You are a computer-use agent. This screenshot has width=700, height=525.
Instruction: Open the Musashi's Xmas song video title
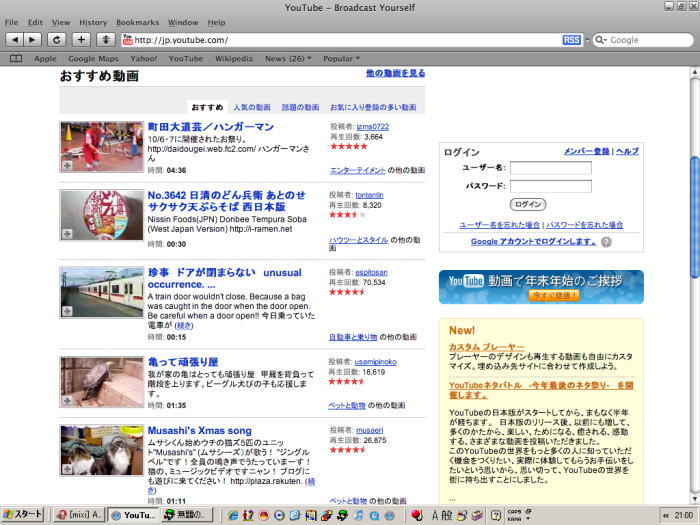[x=200, y=431]
